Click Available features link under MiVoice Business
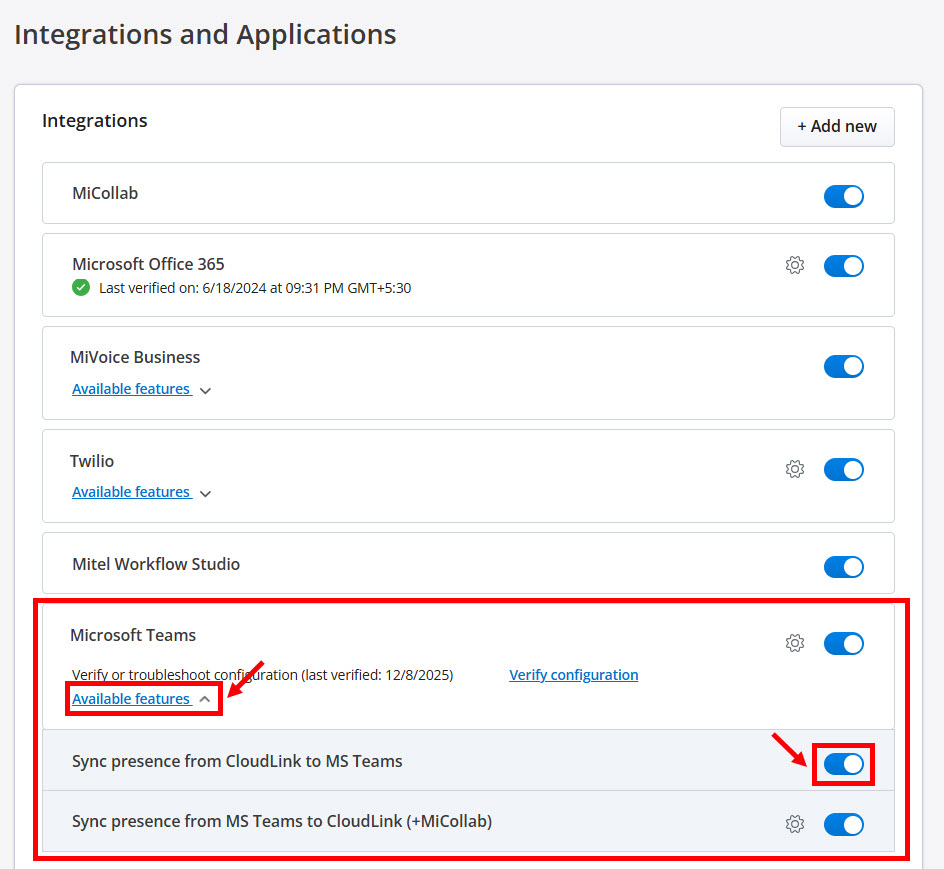This screenshot has height=869, width=944. point(131,389)
